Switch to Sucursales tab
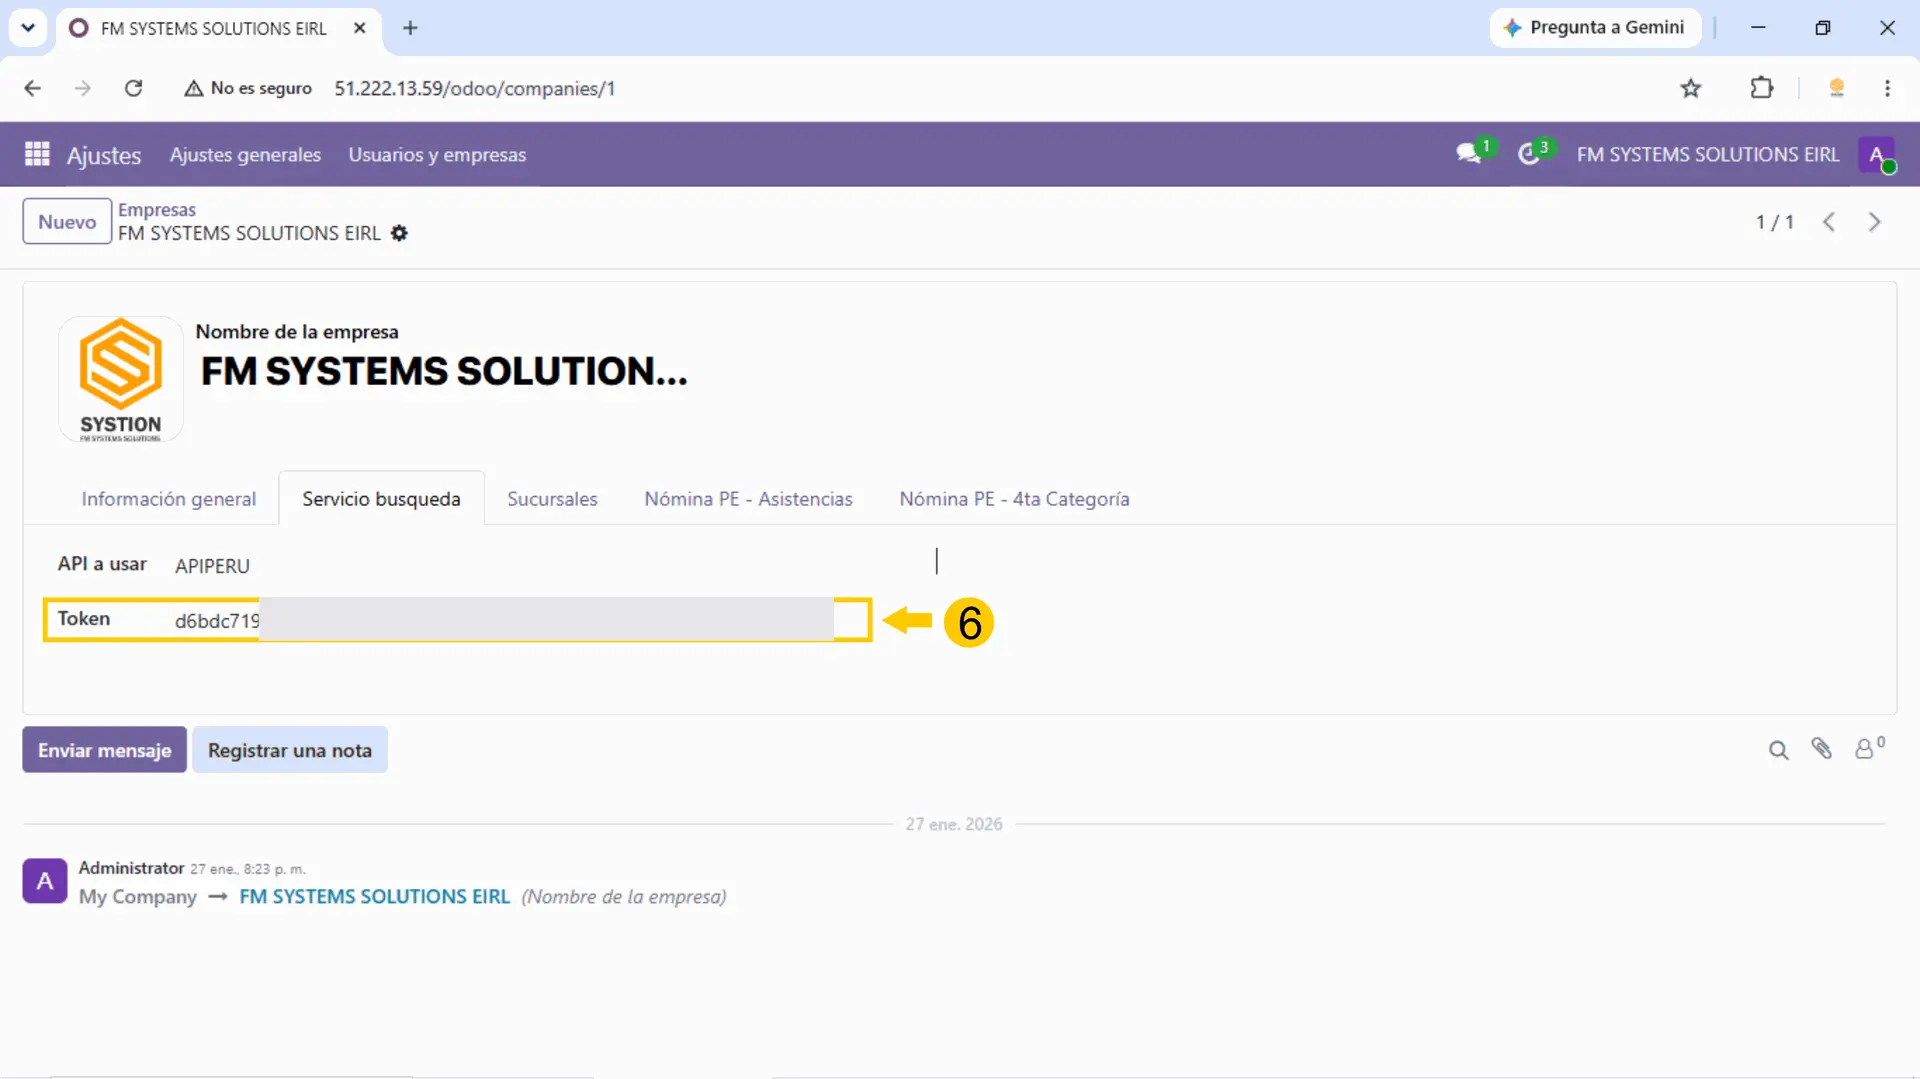Viewport: 1920px width, 1079px height. click(552, 499)
